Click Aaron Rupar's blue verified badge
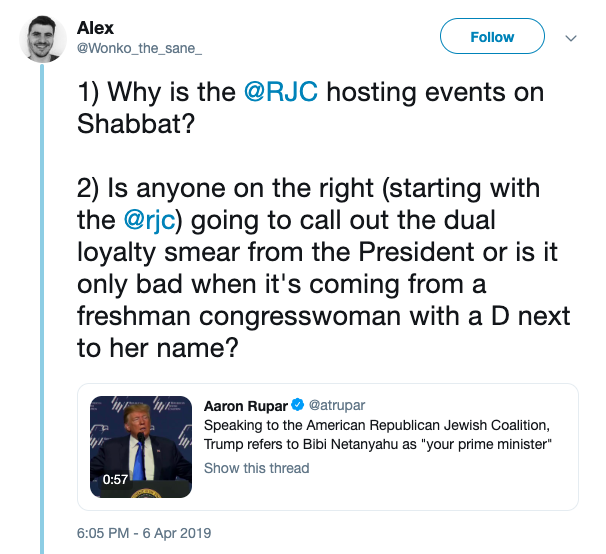Viewport: 606px width, 554px height. coord(297,406)
